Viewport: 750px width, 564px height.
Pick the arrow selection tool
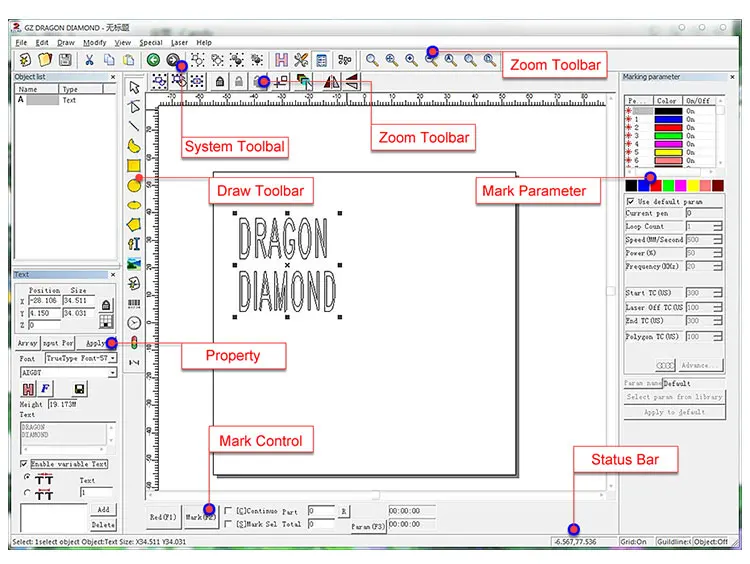point(134,87)
